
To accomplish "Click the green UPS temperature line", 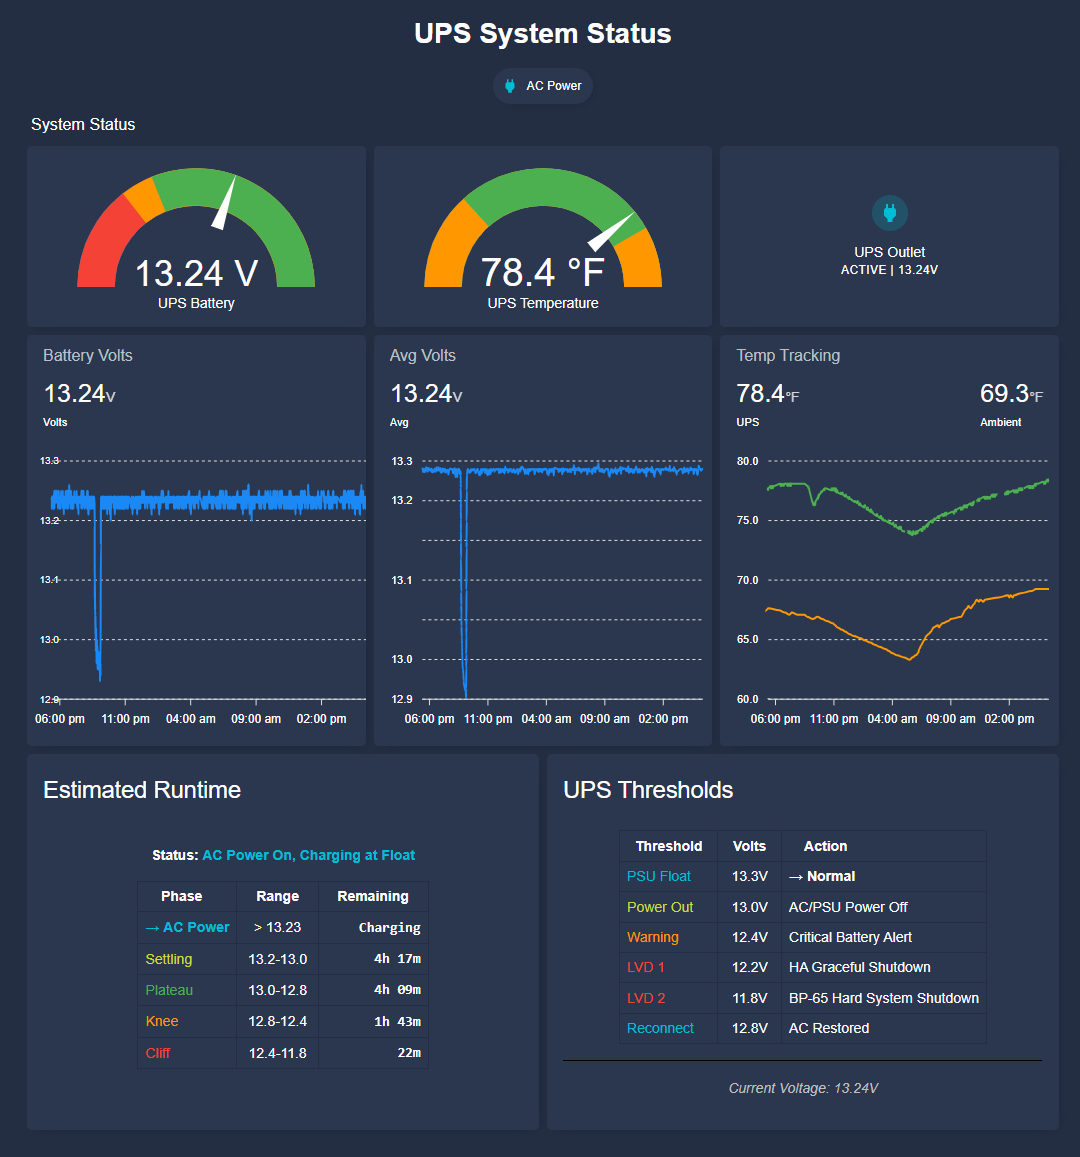I will tap(870, 511).
